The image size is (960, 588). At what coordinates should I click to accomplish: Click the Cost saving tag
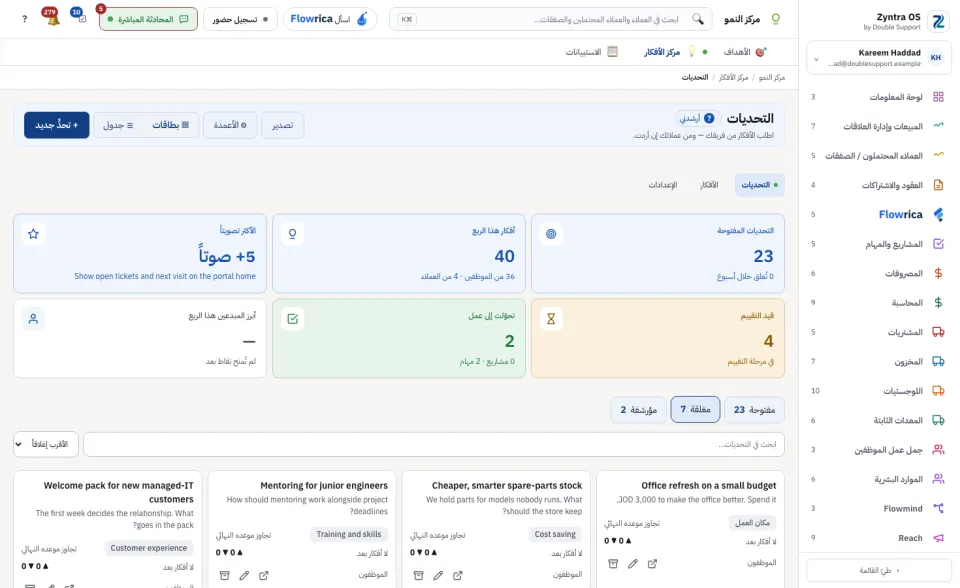pos(555,534)
